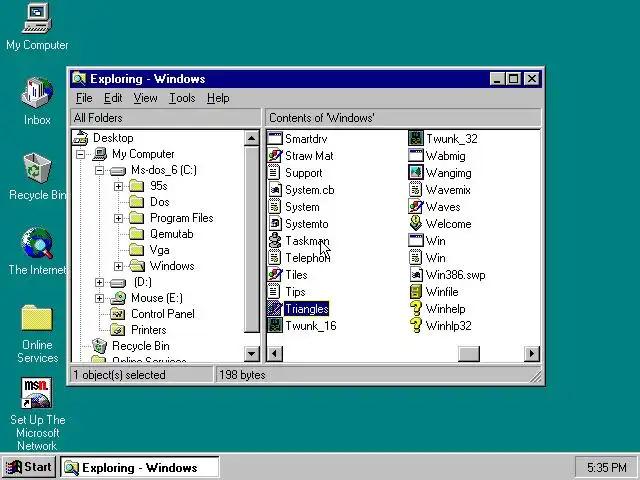
Task: Open the Tools menu
Action: click(x=182, y=98)
